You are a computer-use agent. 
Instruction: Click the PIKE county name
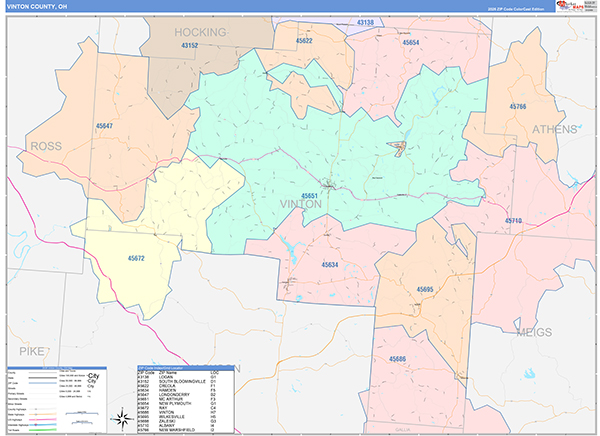coord(32,351)
